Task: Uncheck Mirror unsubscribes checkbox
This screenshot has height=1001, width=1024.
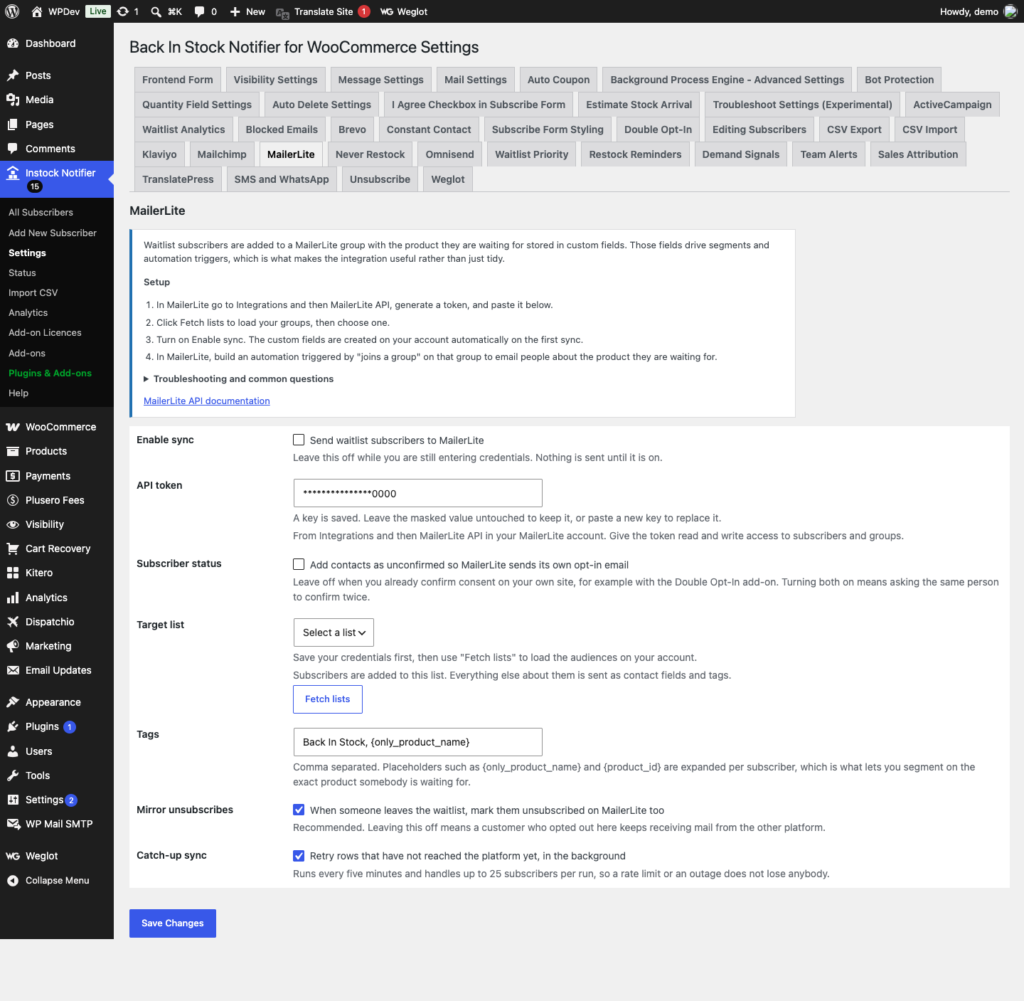Action: point(298,810)
